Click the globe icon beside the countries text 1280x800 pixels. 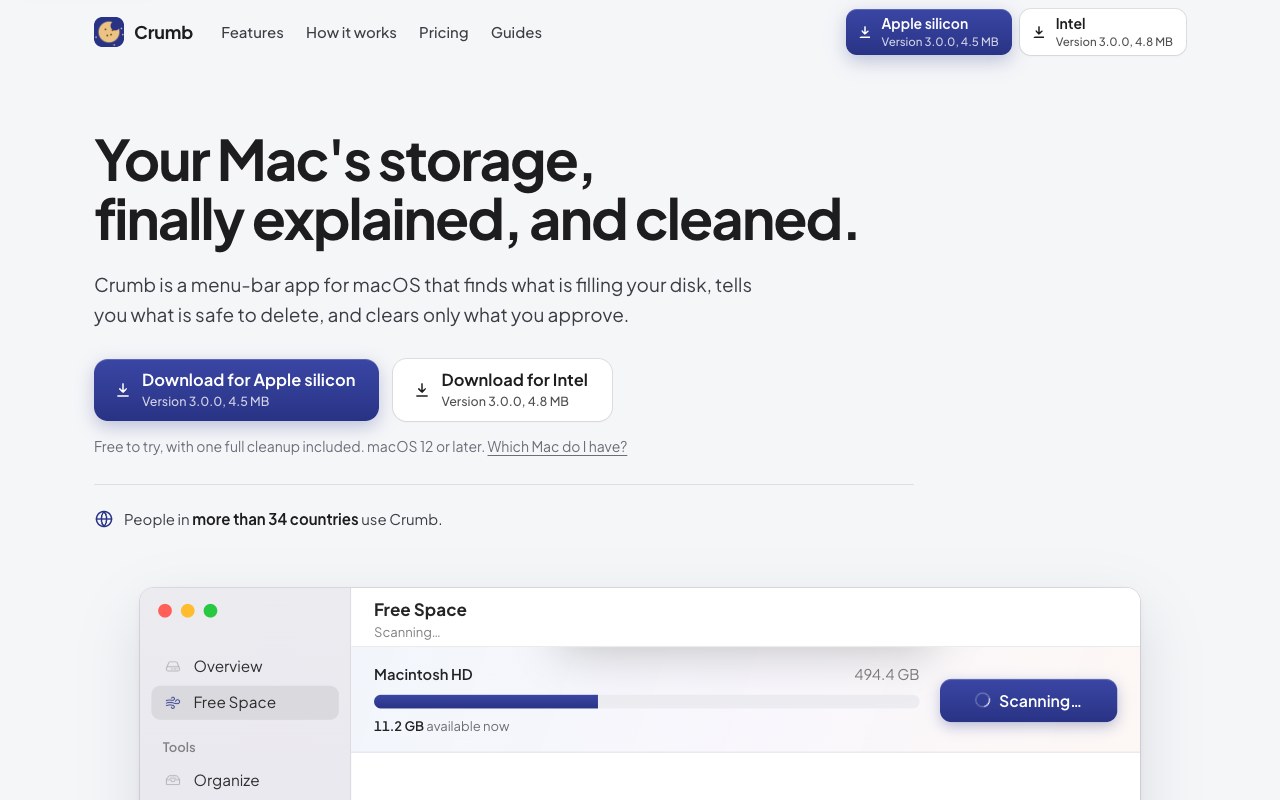tap(104, 519)
